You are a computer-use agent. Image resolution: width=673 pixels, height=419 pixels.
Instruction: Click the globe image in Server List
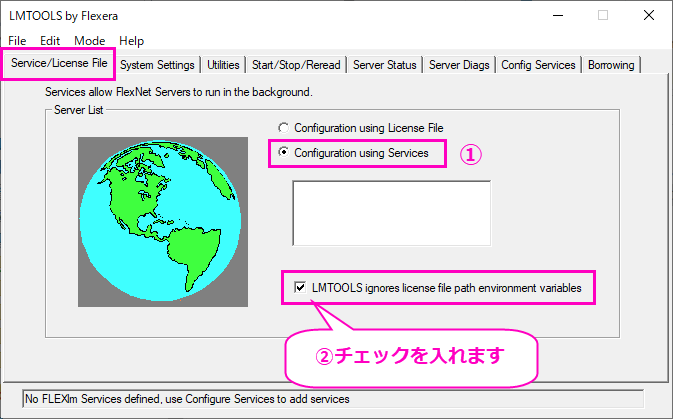click(x=163, y=222)
